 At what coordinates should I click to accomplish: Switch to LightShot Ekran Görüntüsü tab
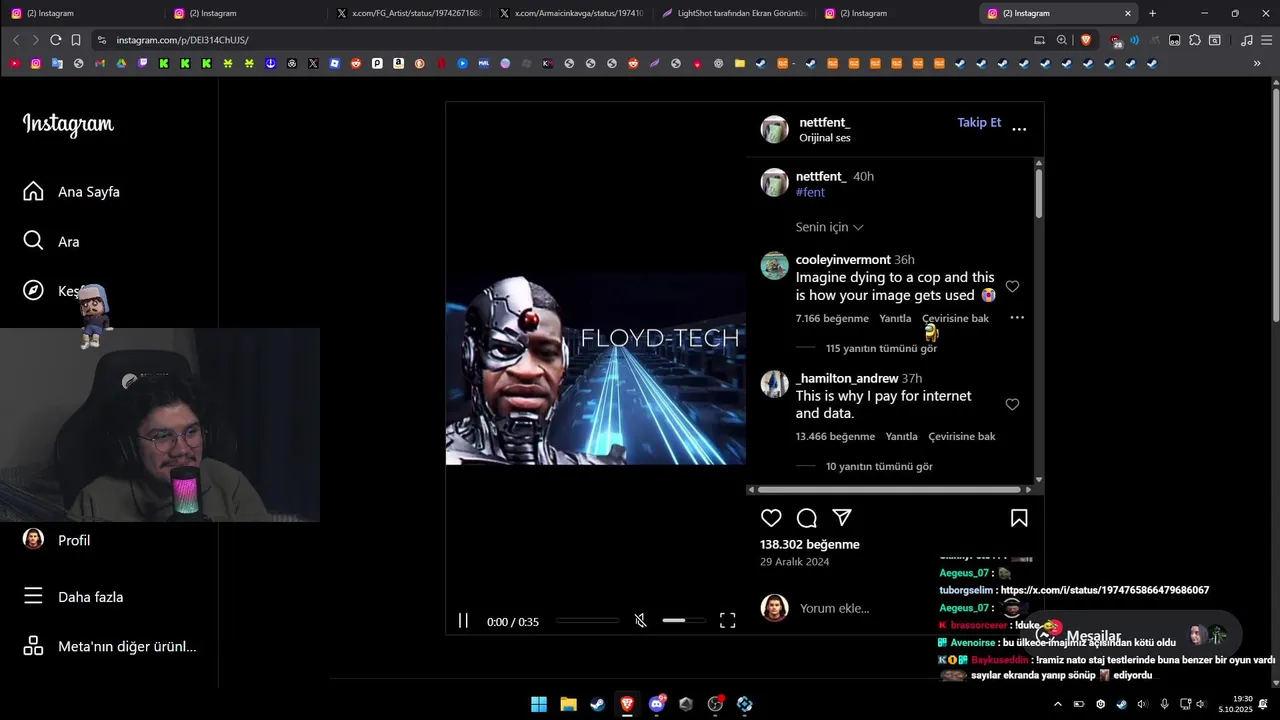[733, 13]
